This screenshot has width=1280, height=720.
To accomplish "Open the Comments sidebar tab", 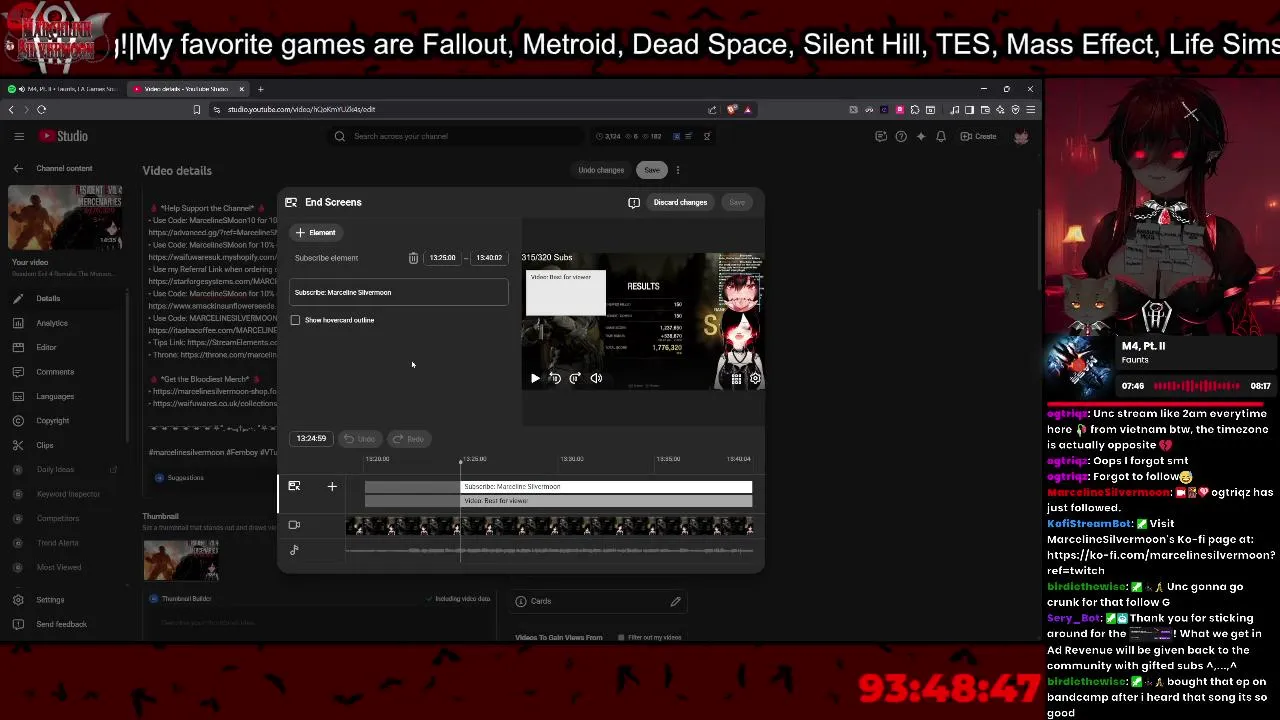I will pyautogui.click(x=64, y=372).
